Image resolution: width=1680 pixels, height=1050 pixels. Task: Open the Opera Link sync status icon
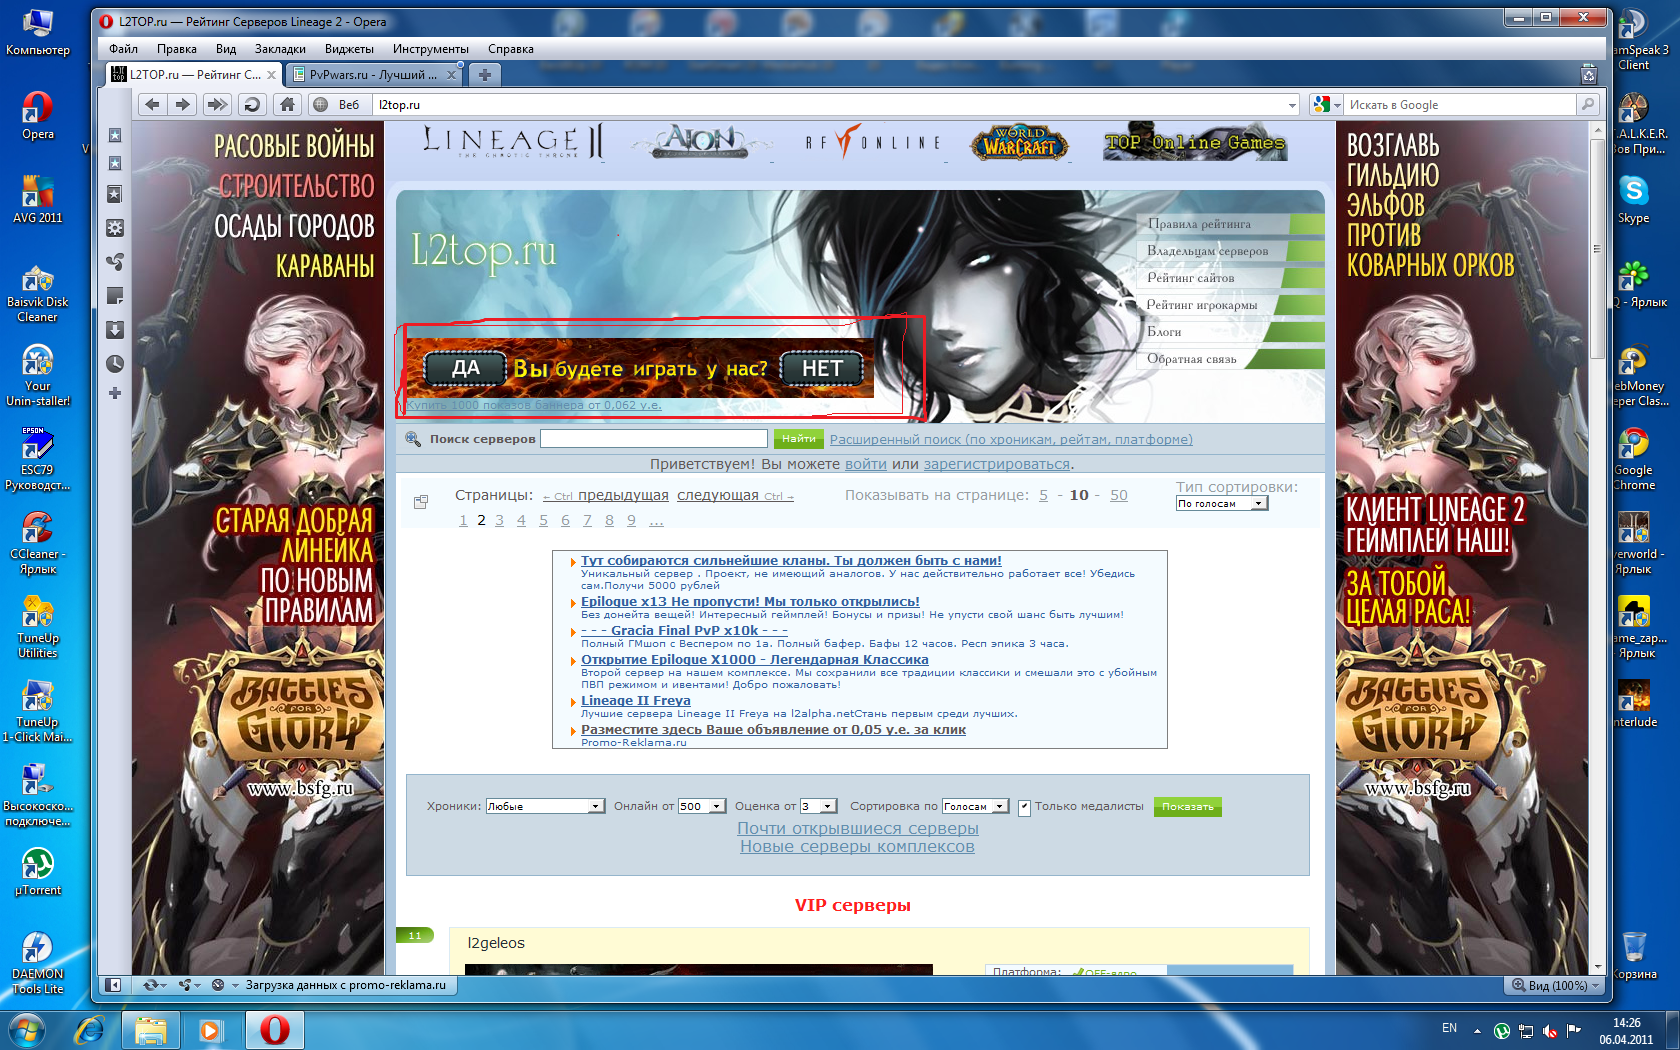pyautogui.click(x=153, y=985)
